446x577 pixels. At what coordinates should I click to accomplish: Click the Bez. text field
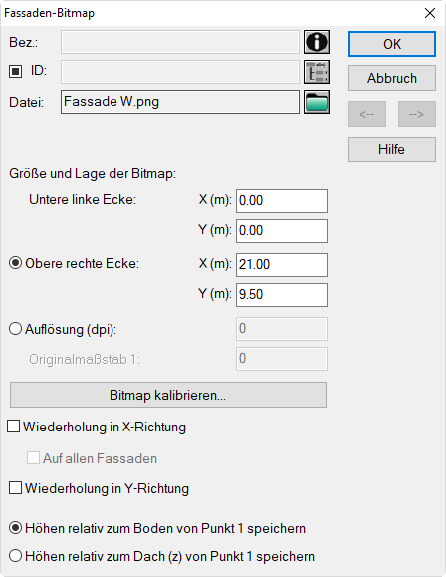pyautogui.click(x=180, y=42)
